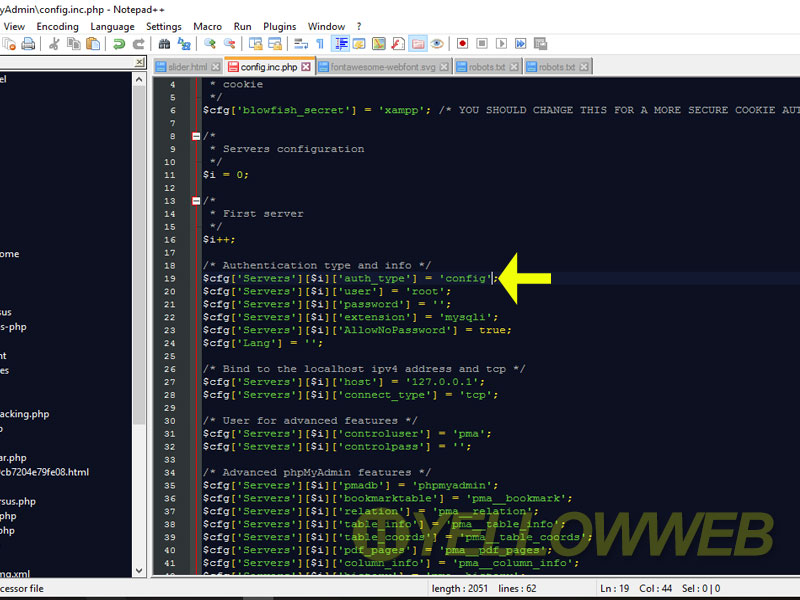
Task: Click the Zoom In magnifier icon
Action: (210, 44)
